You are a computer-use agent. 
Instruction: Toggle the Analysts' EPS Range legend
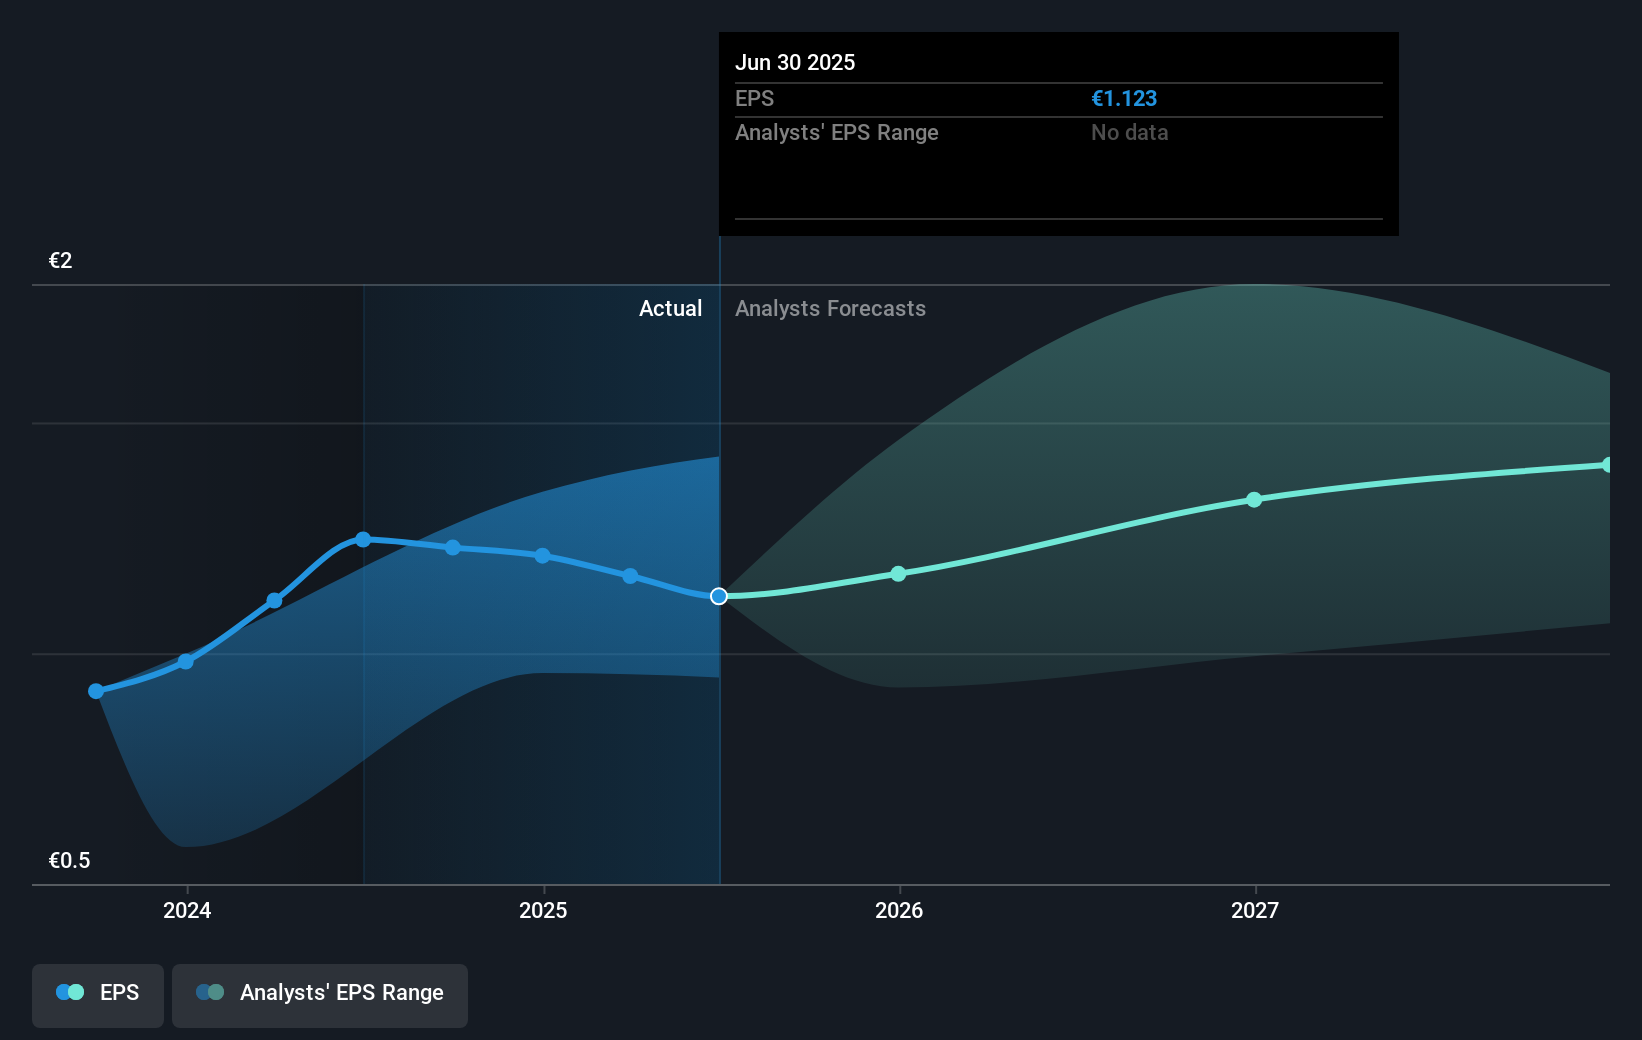click(x=320, y=995)
